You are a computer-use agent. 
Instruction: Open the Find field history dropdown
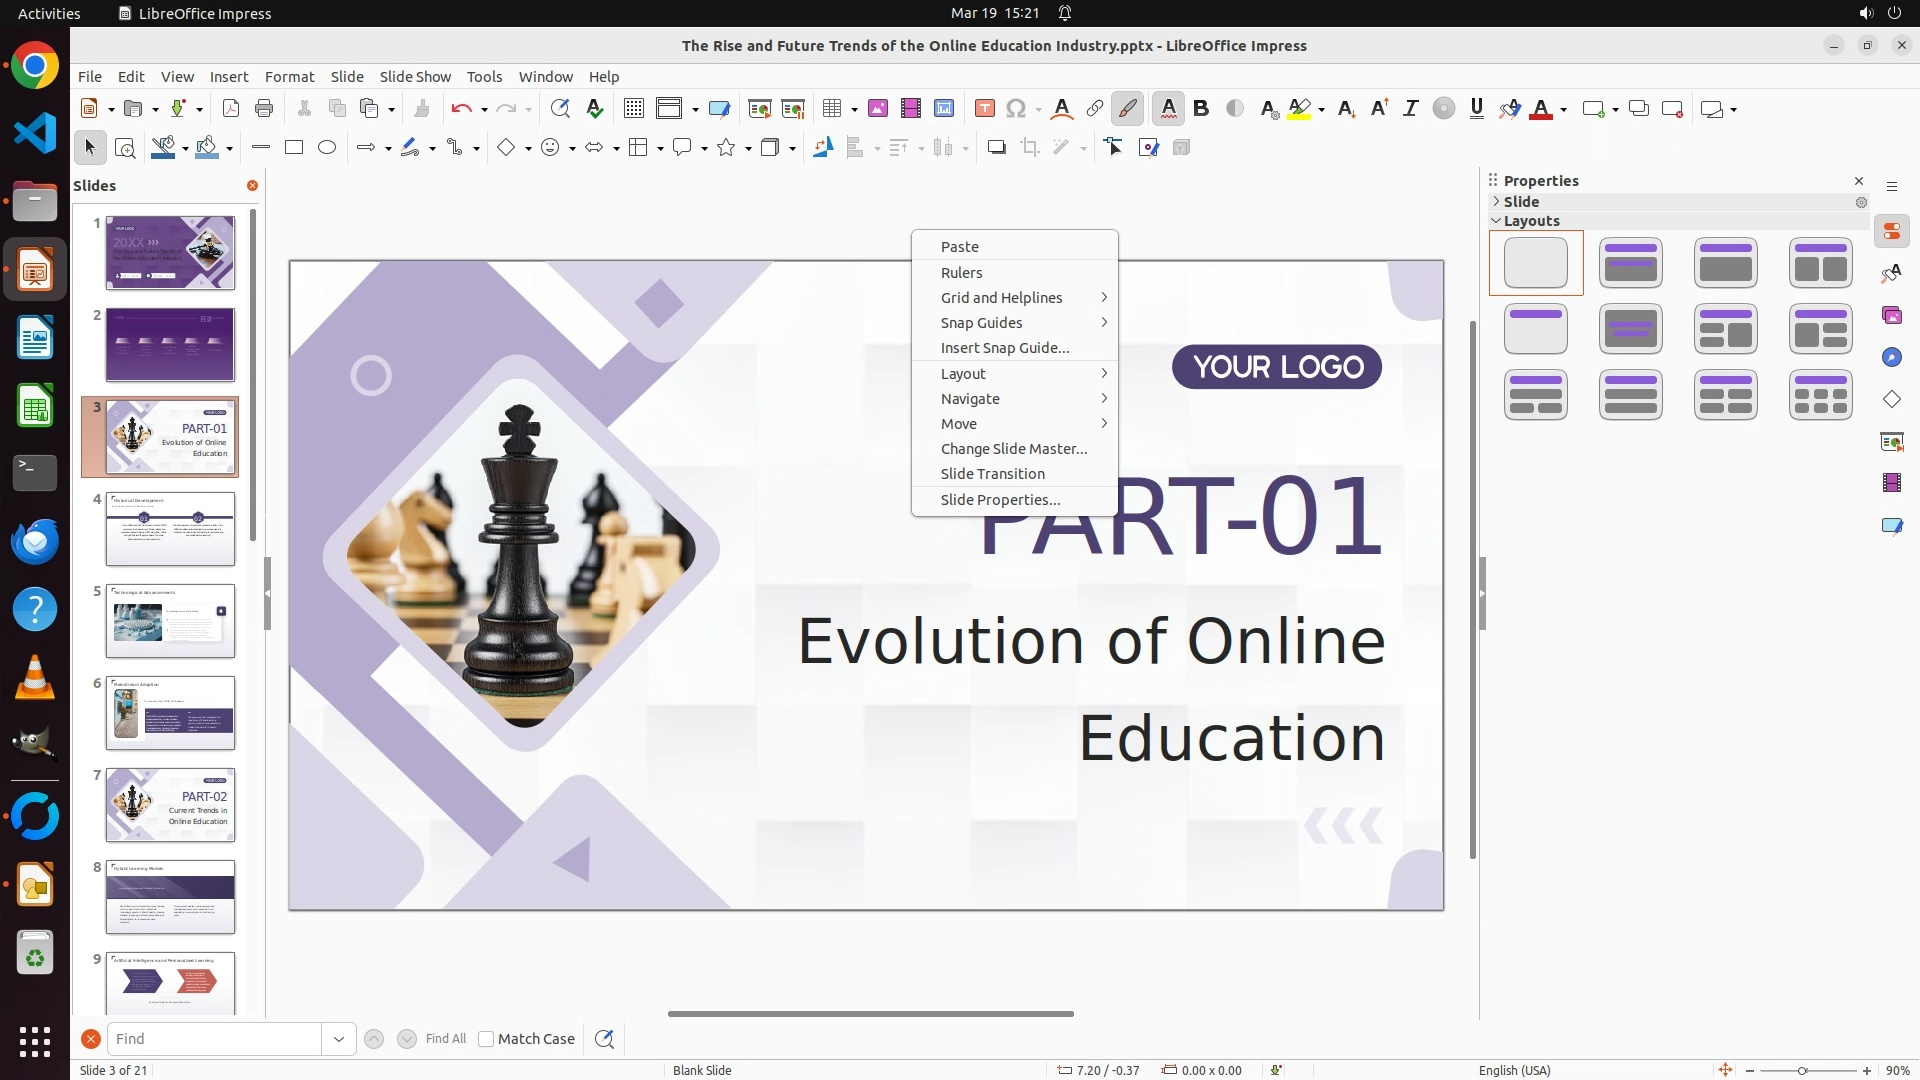click(x=339, y=1039)
